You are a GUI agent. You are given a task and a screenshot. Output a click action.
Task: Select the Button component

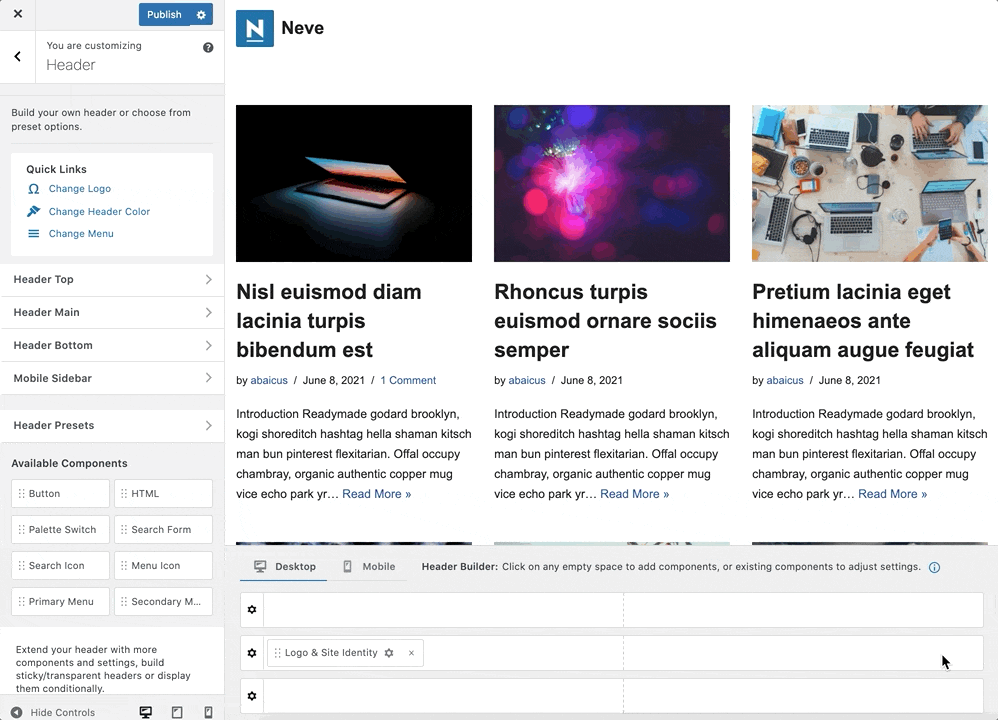tap(60, 493)
